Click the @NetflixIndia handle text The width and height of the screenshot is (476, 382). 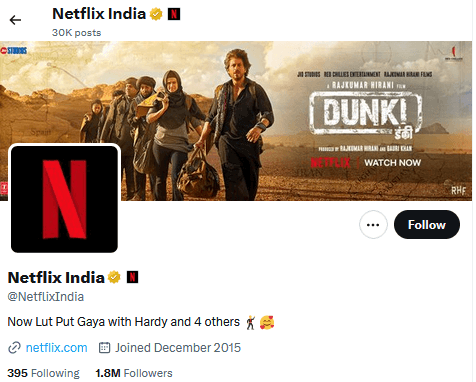[x=46, y=297]
